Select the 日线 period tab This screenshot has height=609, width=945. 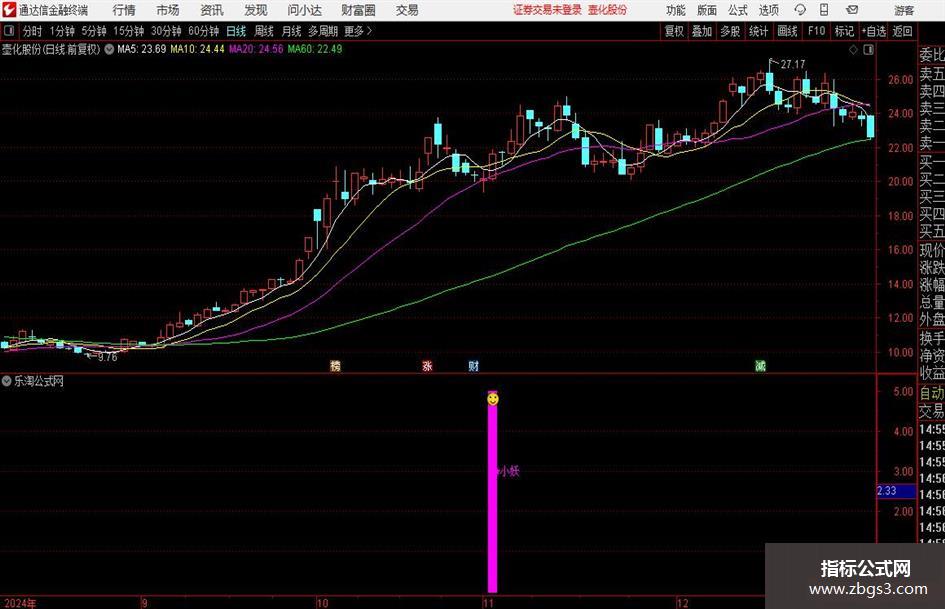tap(236, 31)
